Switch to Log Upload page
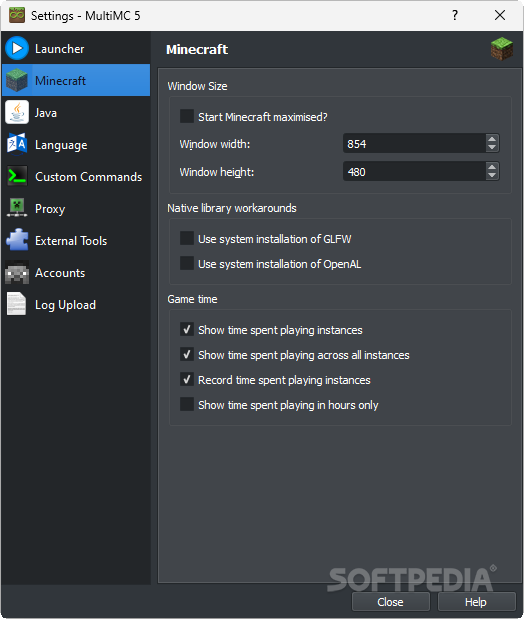 point(76,304)
